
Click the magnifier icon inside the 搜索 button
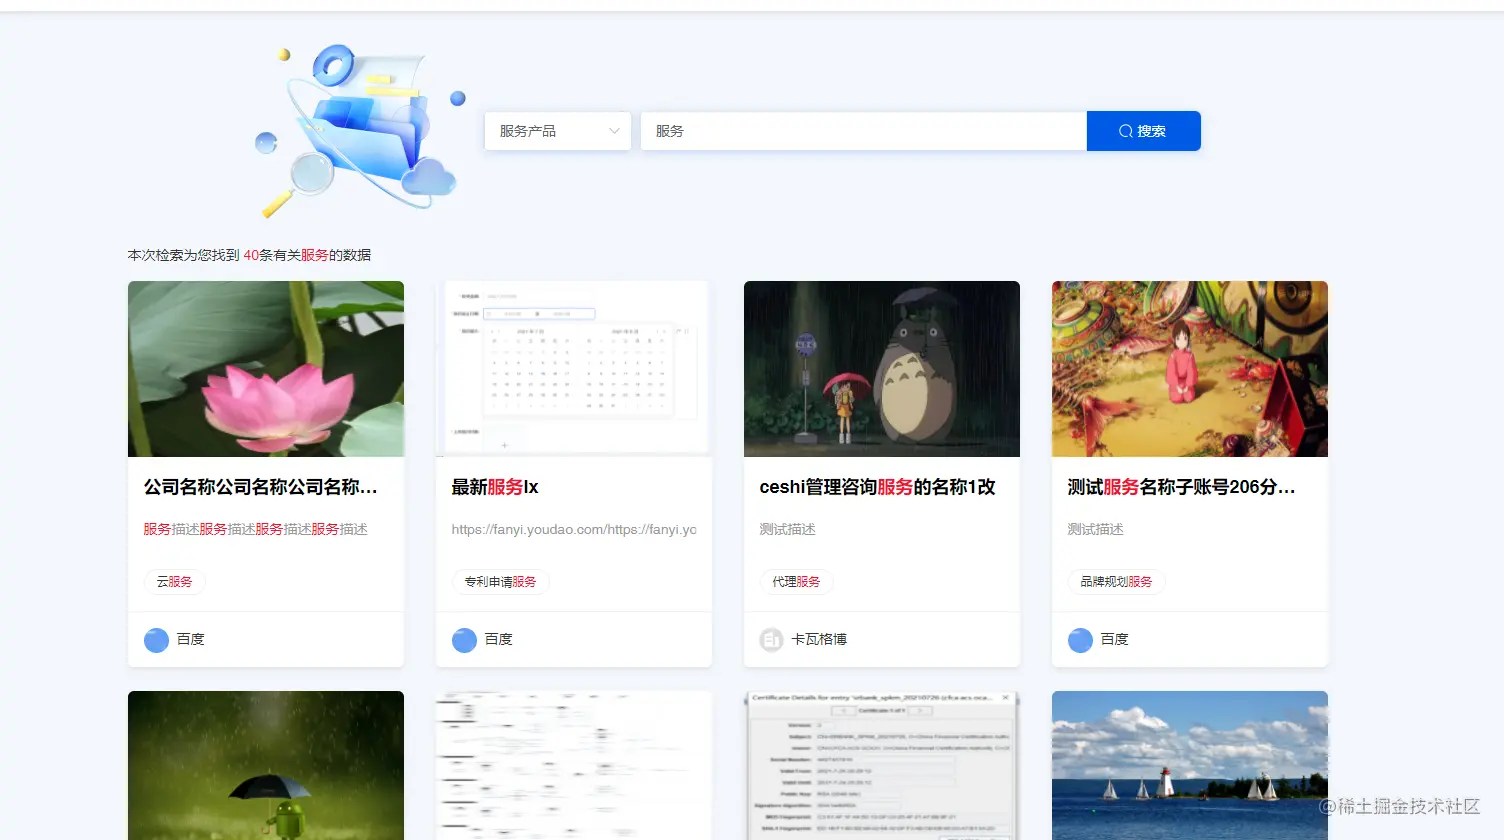pos(1126,131)
